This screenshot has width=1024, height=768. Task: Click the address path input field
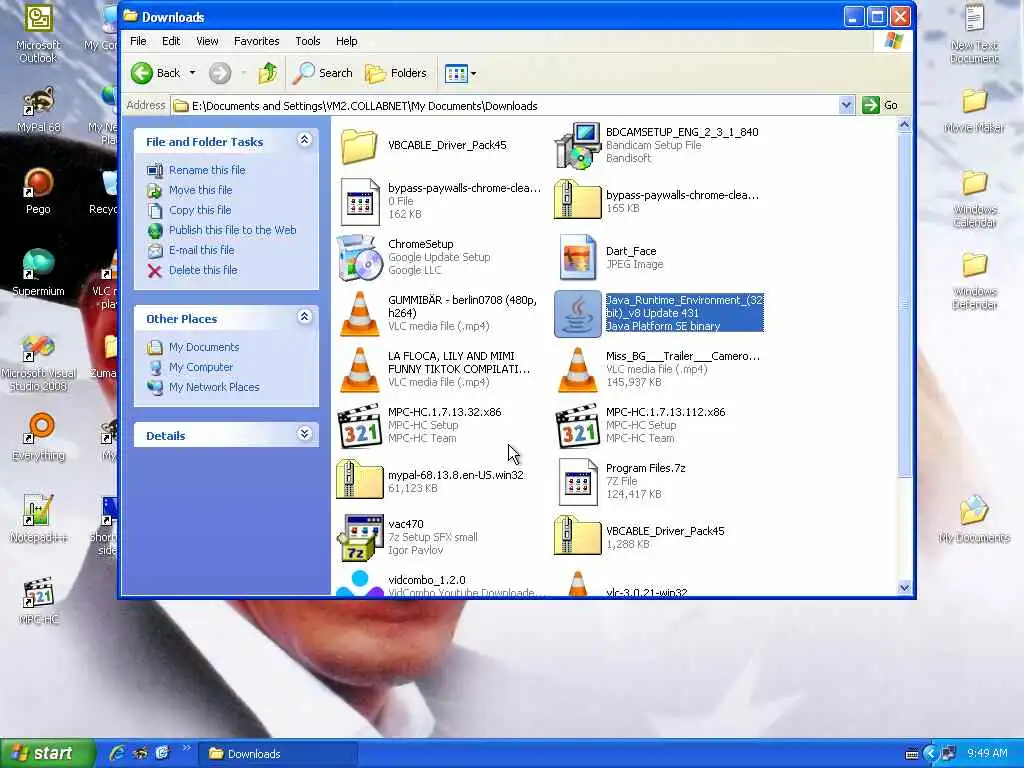pos(505,106)
